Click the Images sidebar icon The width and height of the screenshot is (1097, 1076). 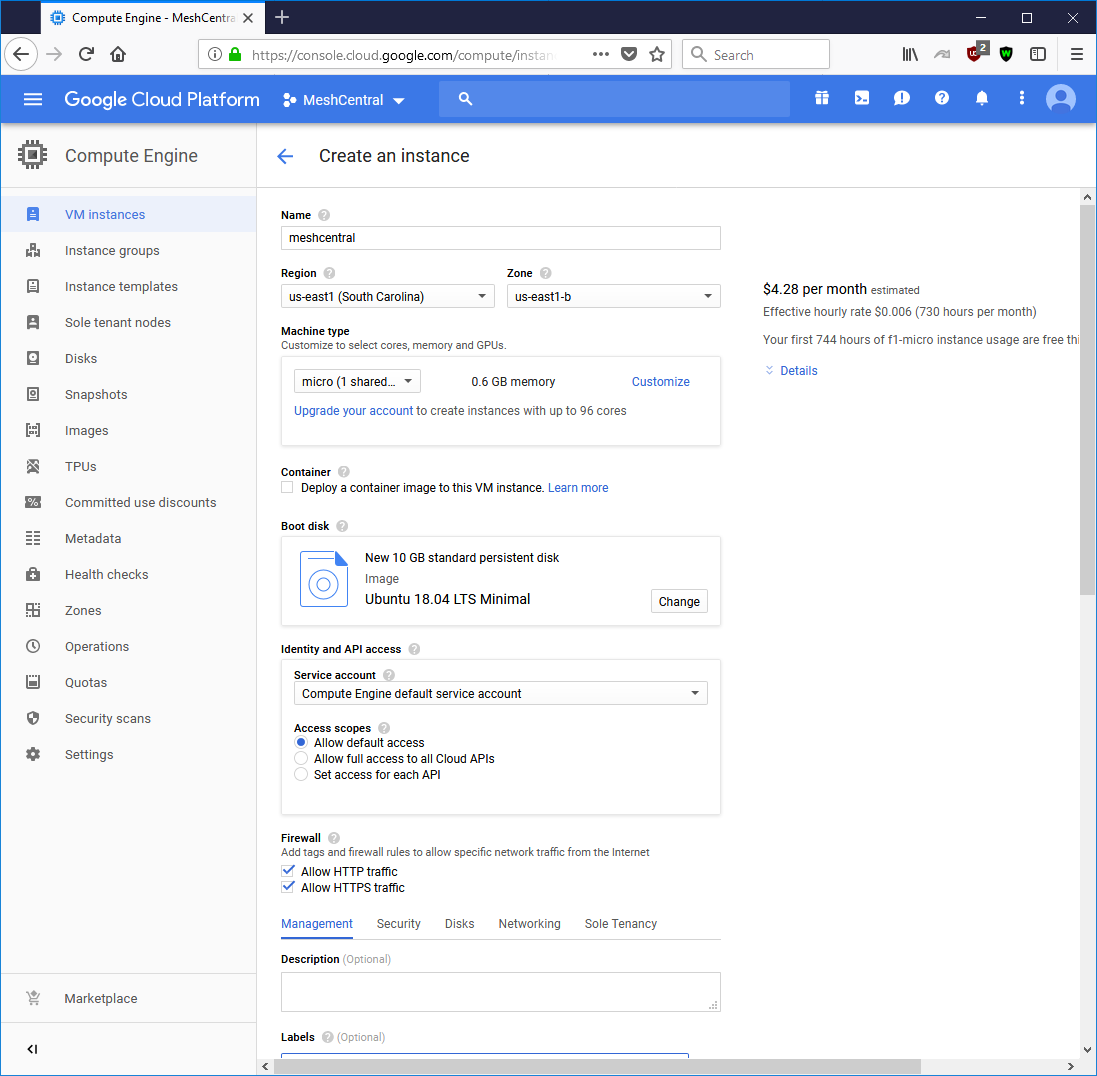[33, 430]
